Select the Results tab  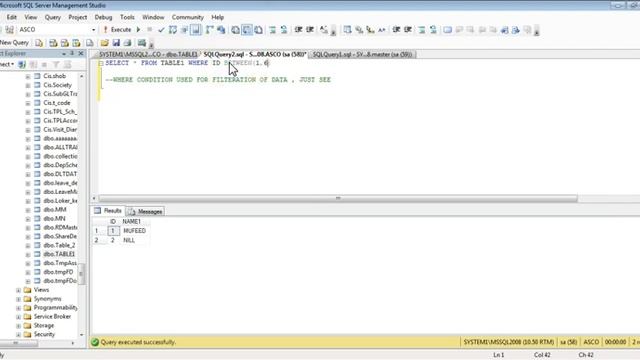pyautogui.click(x=108, y=211)
